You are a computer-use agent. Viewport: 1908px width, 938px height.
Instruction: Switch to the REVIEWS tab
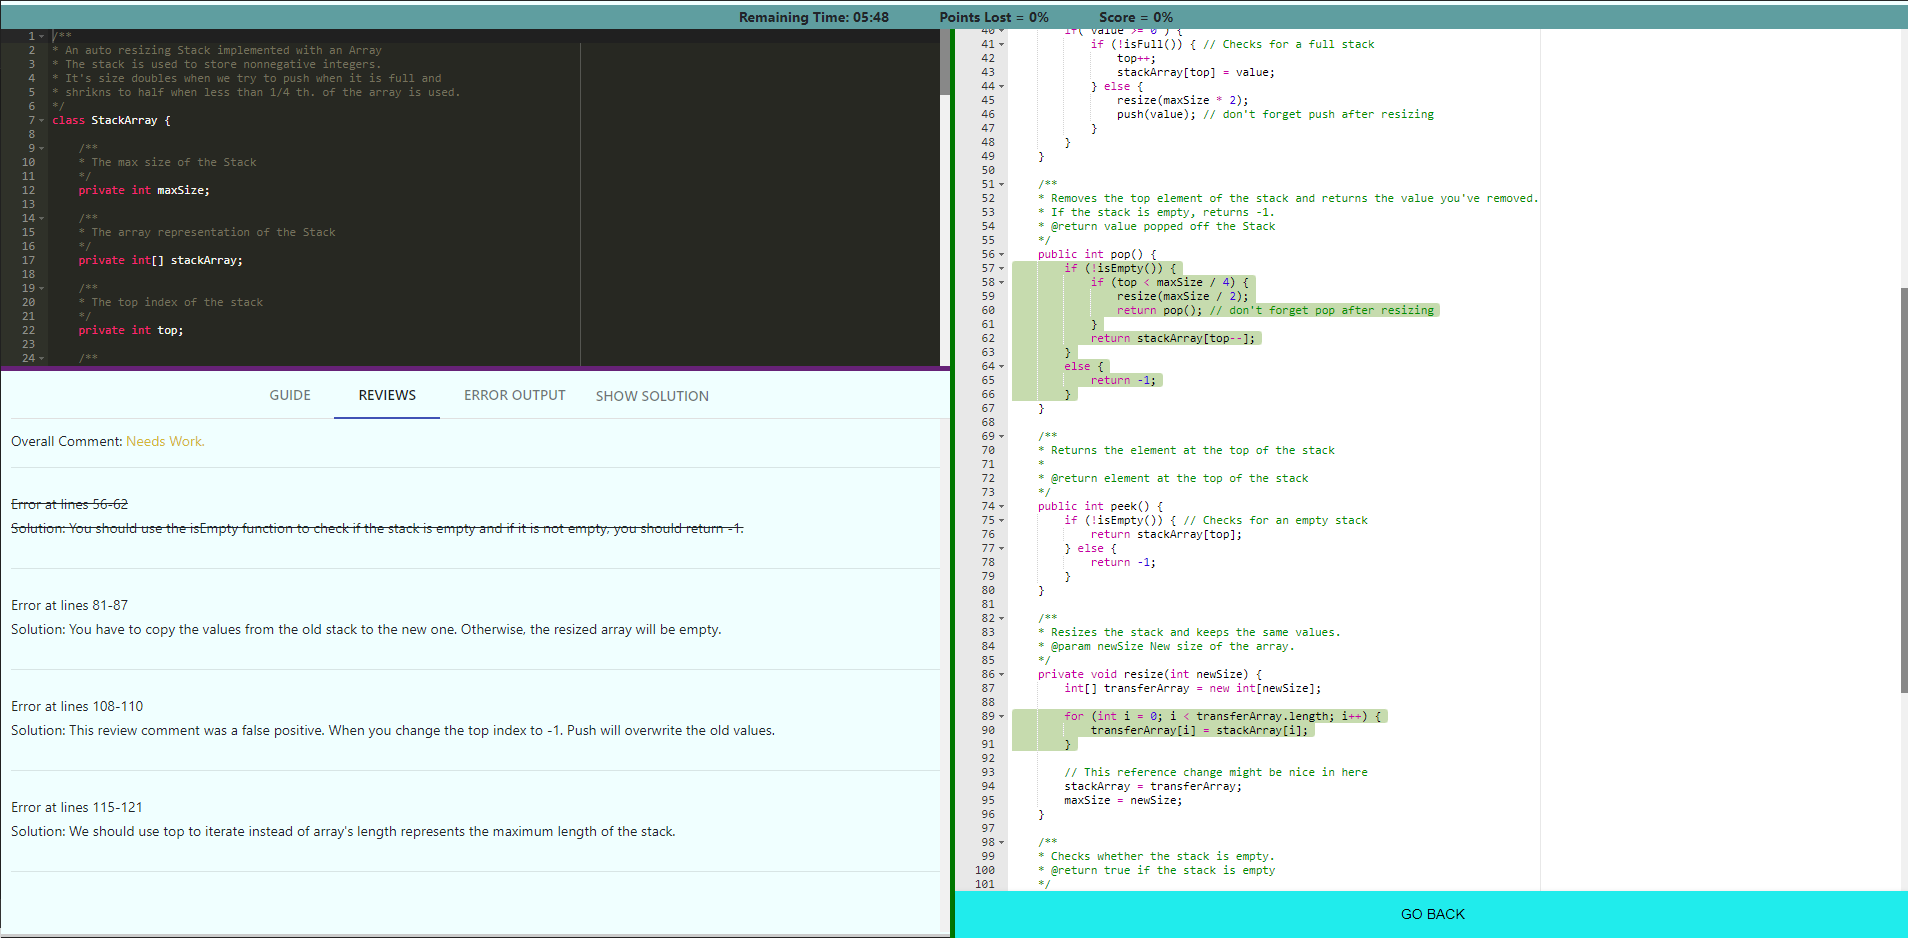click(x=387, y=395)
